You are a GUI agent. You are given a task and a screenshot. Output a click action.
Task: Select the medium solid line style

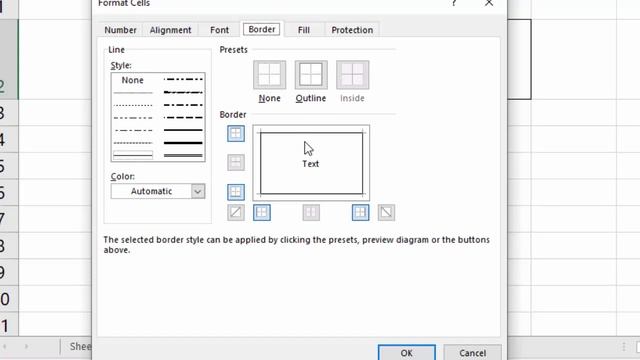coord(183,130)
